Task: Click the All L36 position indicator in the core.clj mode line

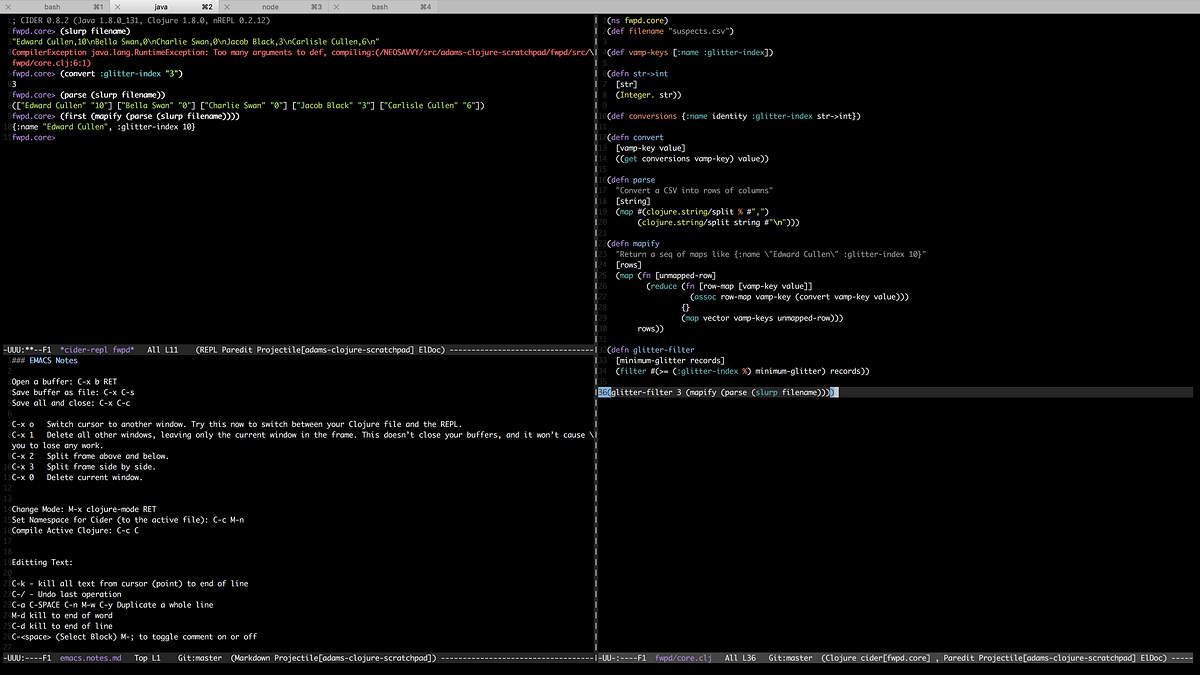Action: (740, 657)
